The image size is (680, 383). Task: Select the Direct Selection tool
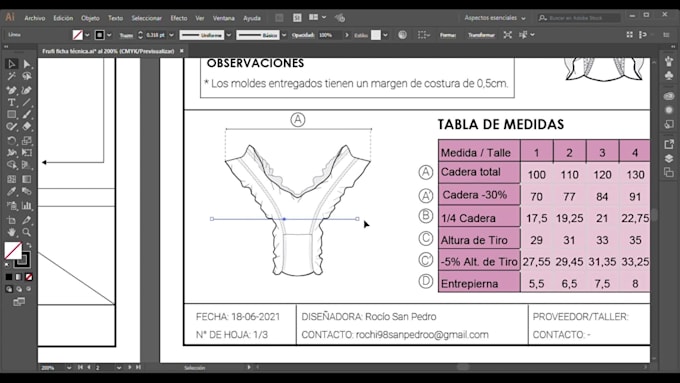tap(26, 64)
